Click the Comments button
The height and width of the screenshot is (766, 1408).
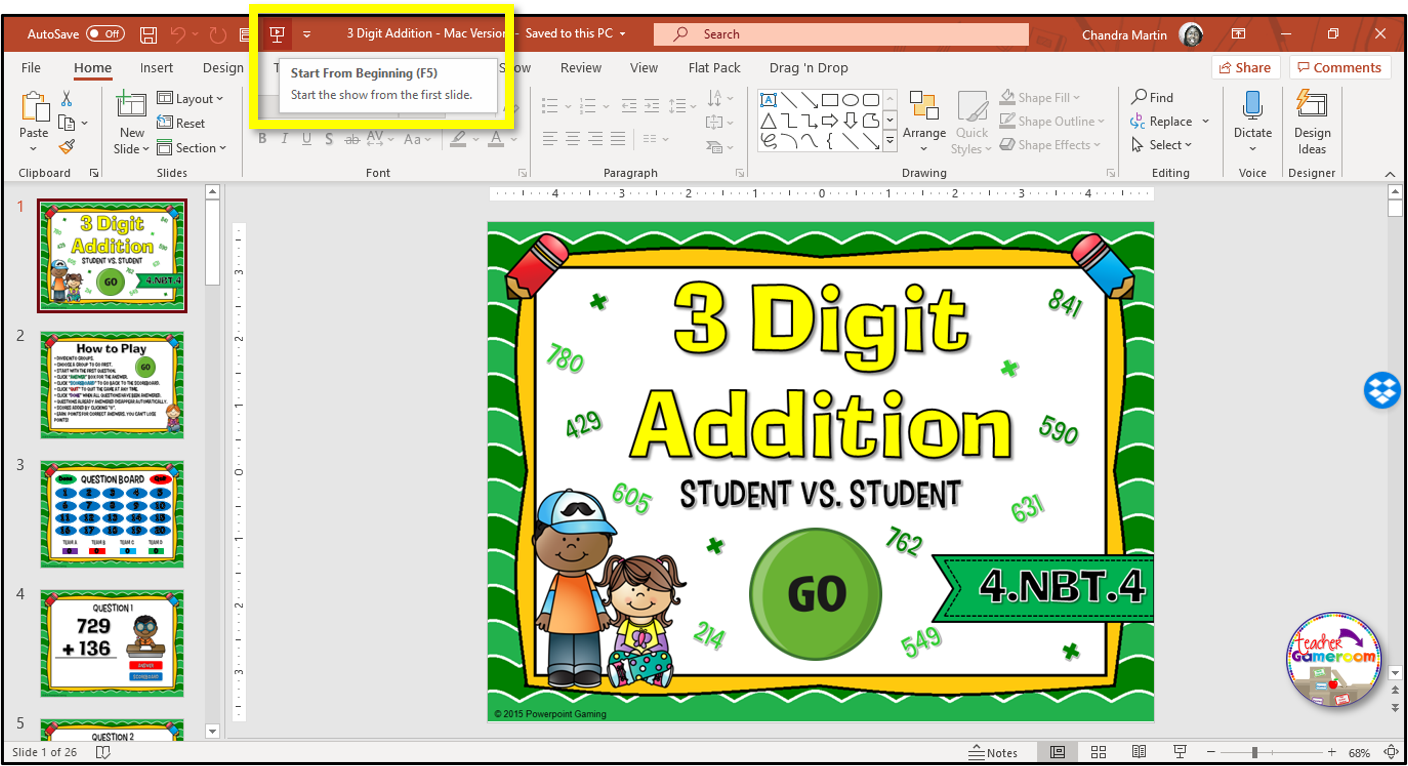click(1340, 68)
